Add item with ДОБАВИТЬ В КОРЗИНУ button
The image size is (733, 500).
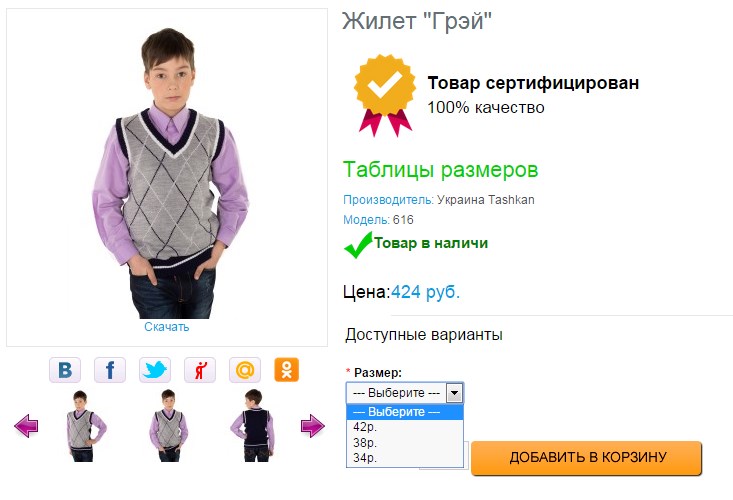click(587, 457)
